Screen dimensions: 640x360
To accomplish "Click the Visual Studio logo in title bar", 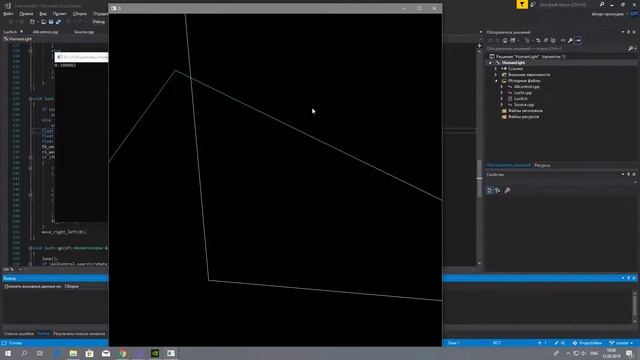I will click(7, 5).
